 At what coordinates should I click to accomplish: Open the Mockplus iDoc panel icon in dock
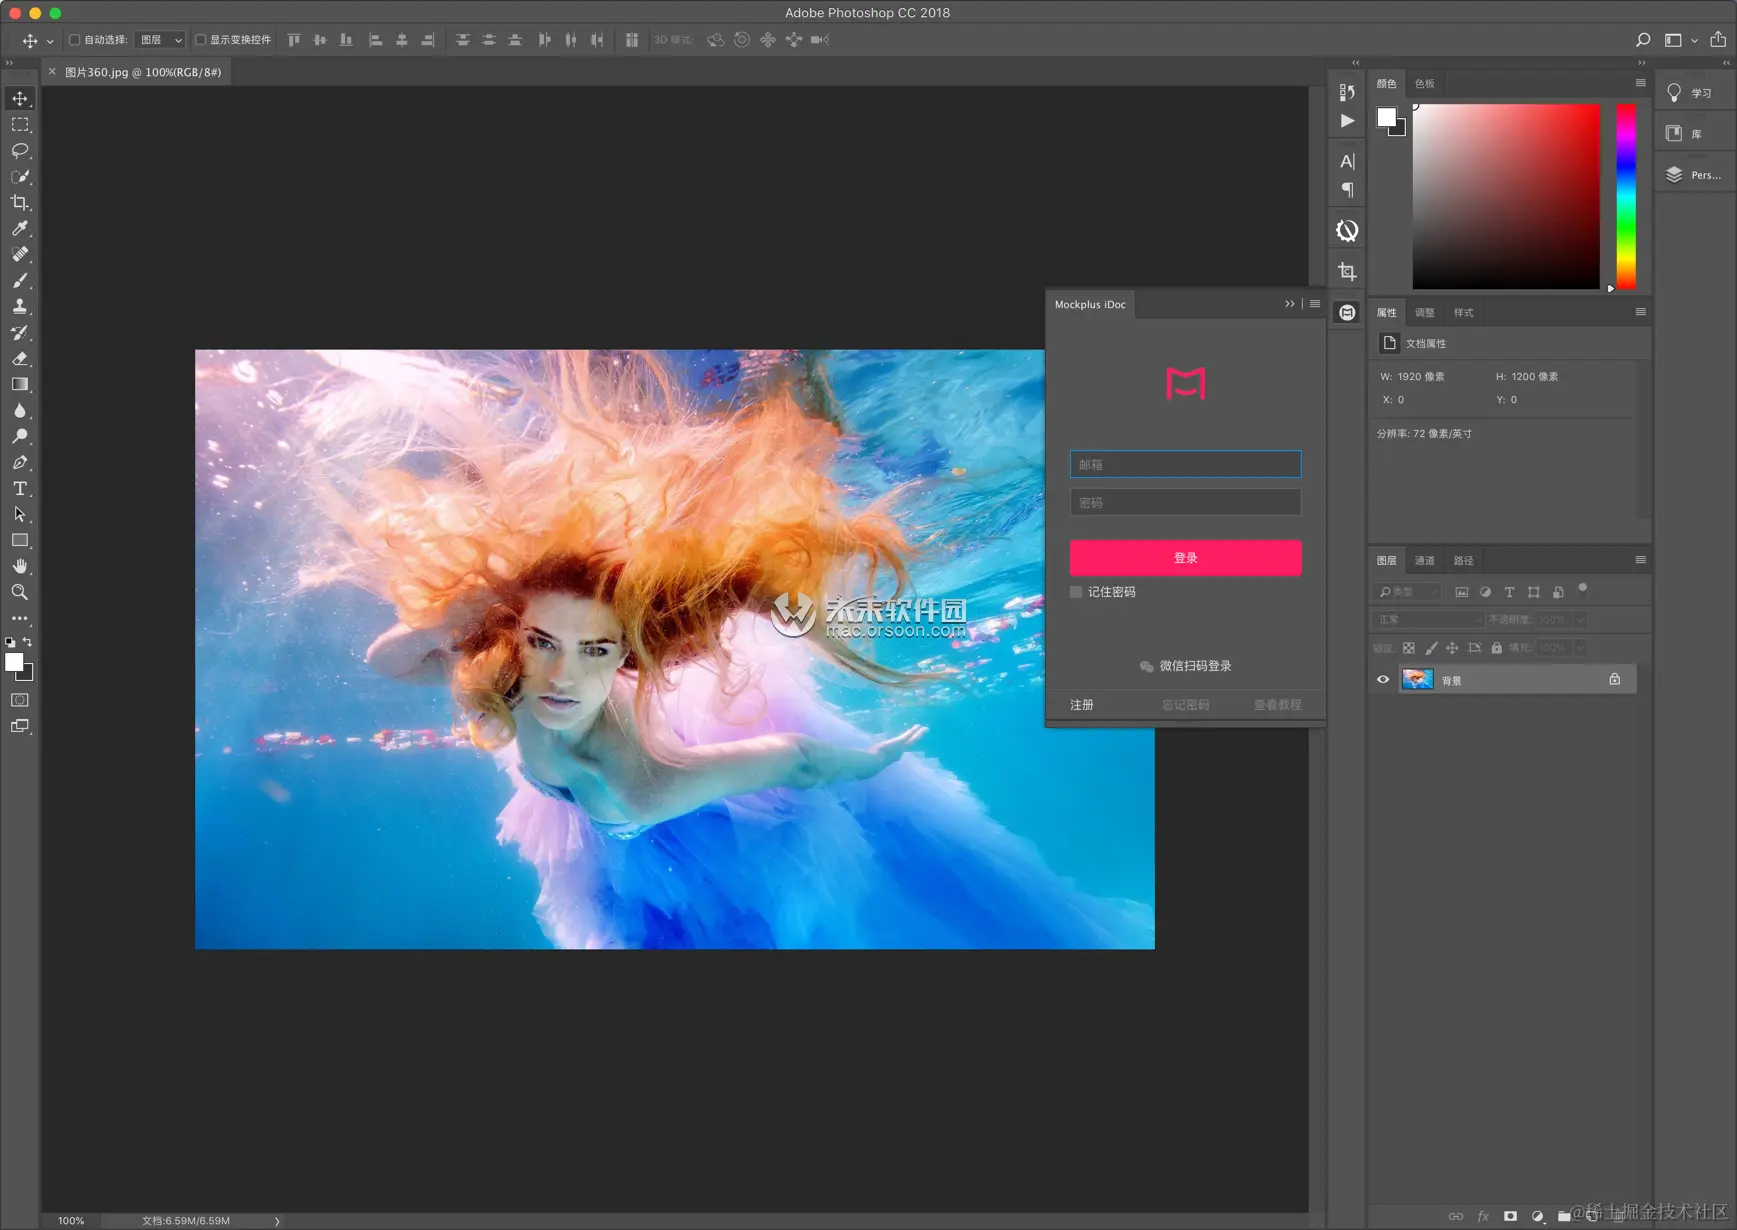[1347, 313]
